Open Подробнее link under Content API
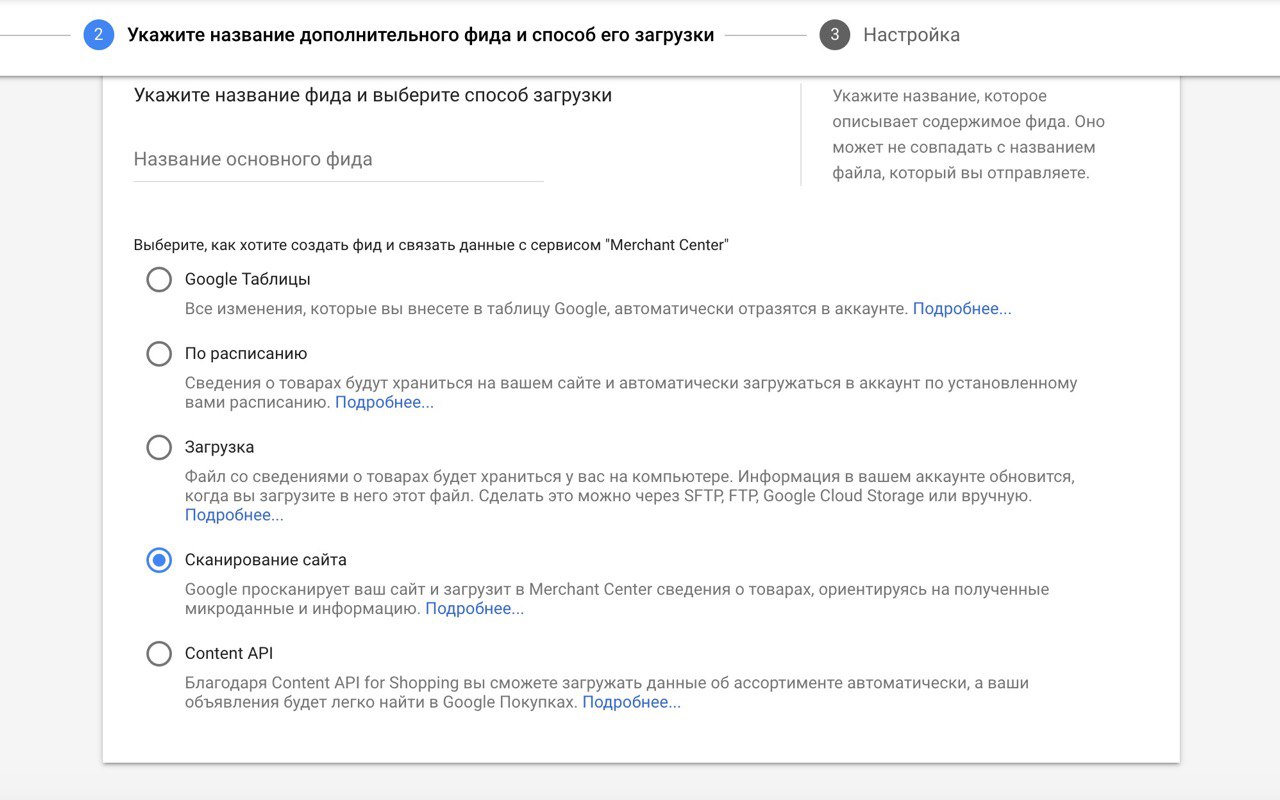Viewport: 1280px width, 800px height. [x=631, y=702]
